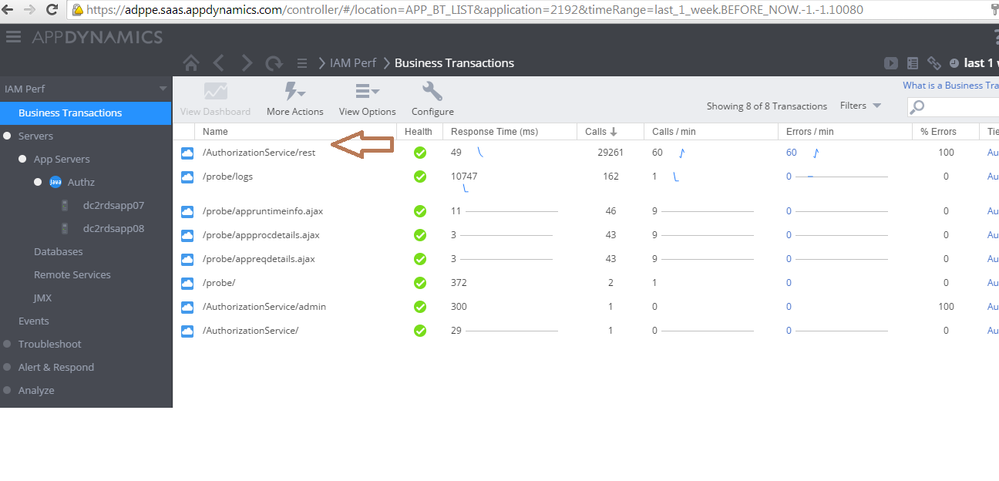Open Troubleshoot in the left sidebar
This screenshot has width=999, height=481.
(49, 344)
